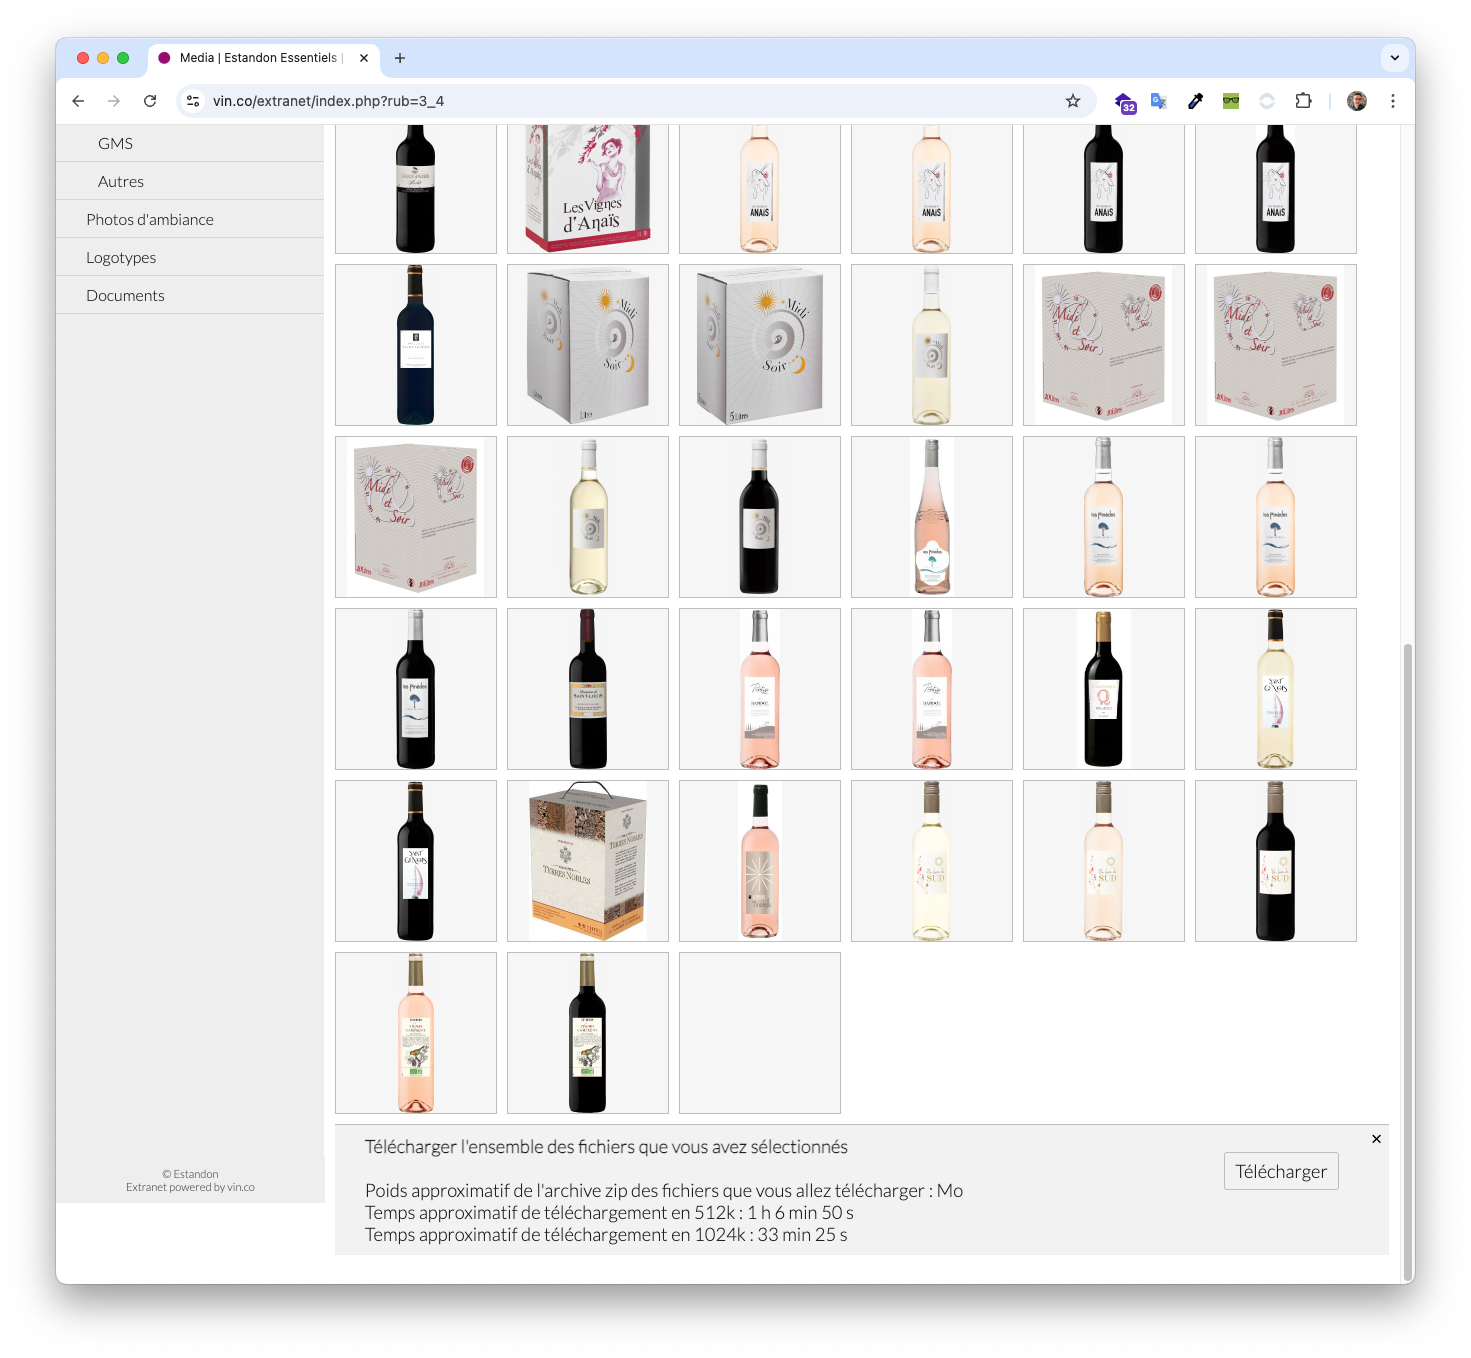Click the page vertical scrollbar
Viewport: 1471px width, 1358px height.
(1408, 960)
